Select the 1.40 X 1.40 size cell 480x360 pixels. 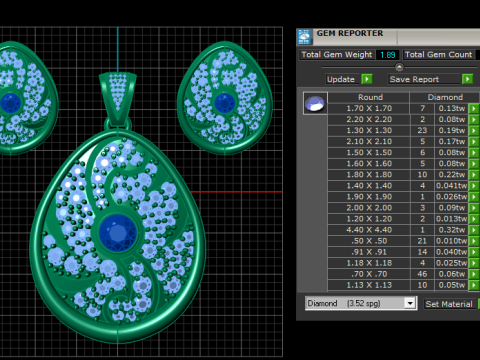(369, 186)
